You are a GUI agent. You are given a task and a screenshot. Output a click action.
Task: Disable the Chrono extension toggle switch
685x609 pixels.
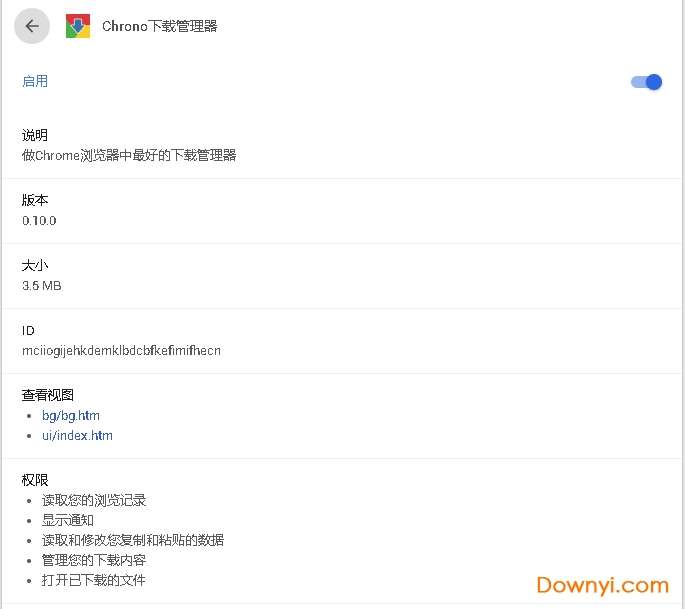pyautogui.click(x=647, y=82)
